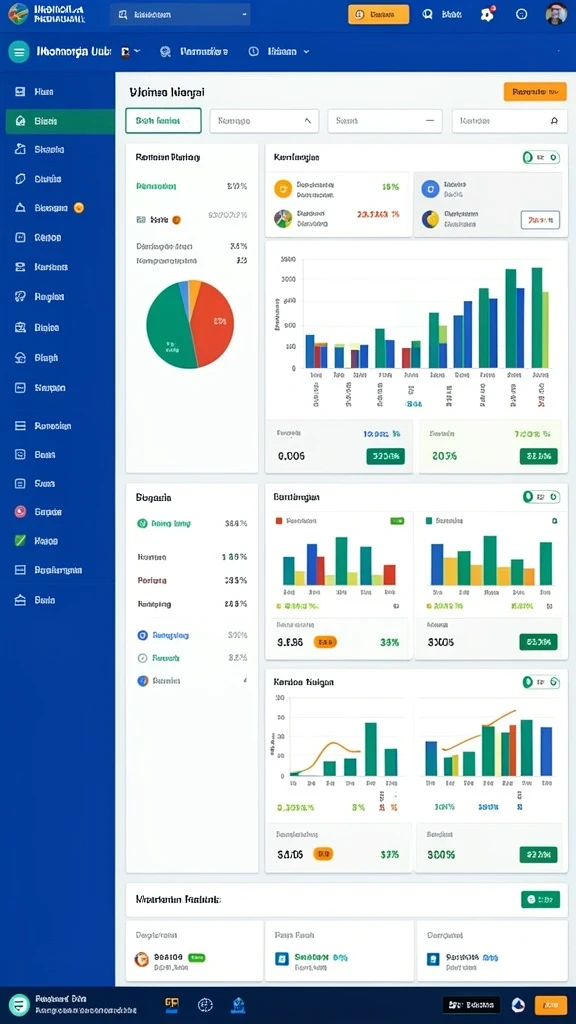This screenshot has height=1024, width=576.
Task: Click the outlined clock icon in the left list
Action: [x=142, y=658]
